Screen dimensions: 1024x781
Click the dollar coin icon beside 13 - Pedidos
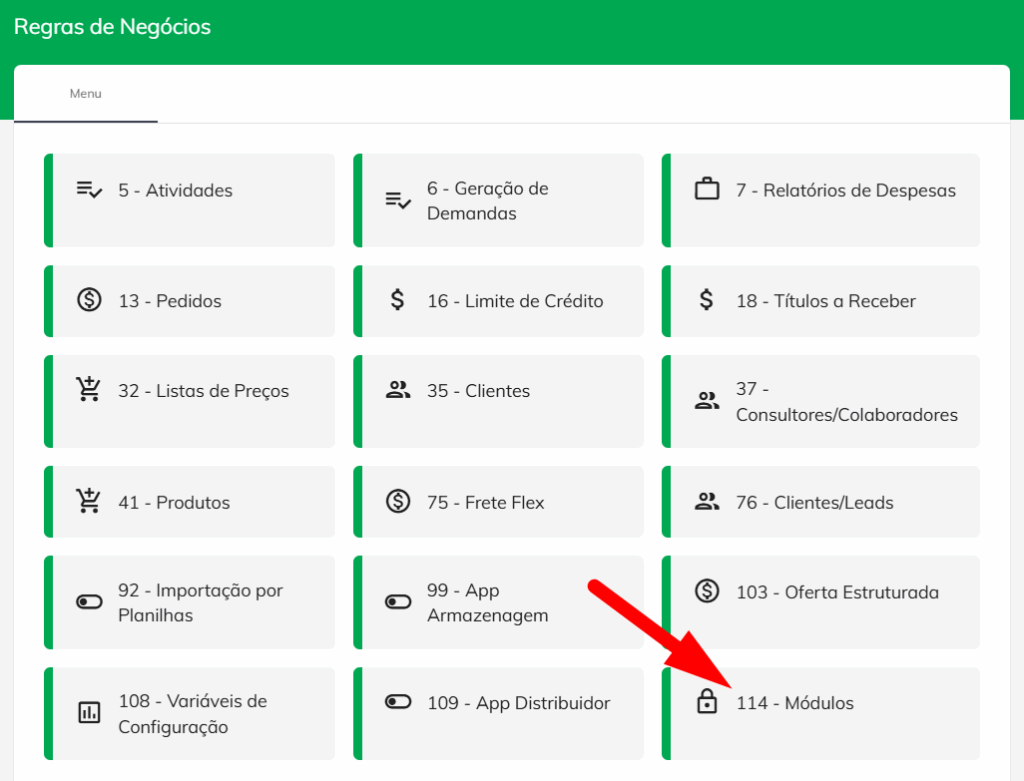click(89, 300)
